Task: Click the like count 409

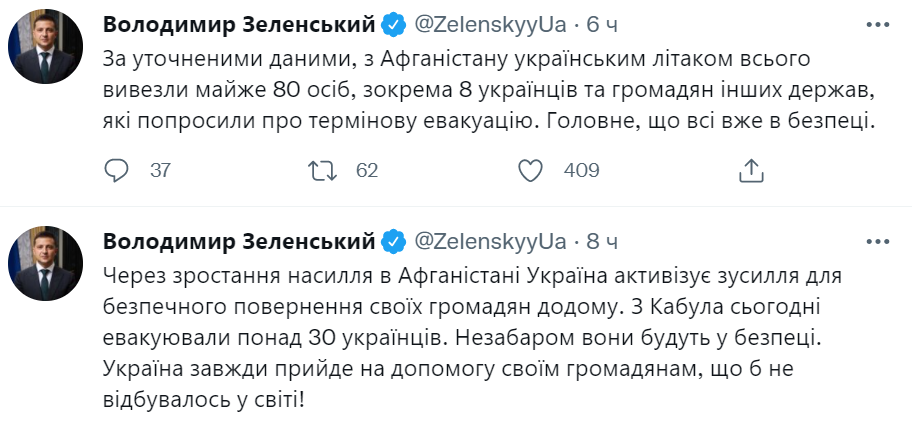Action: tap(581, 171)
